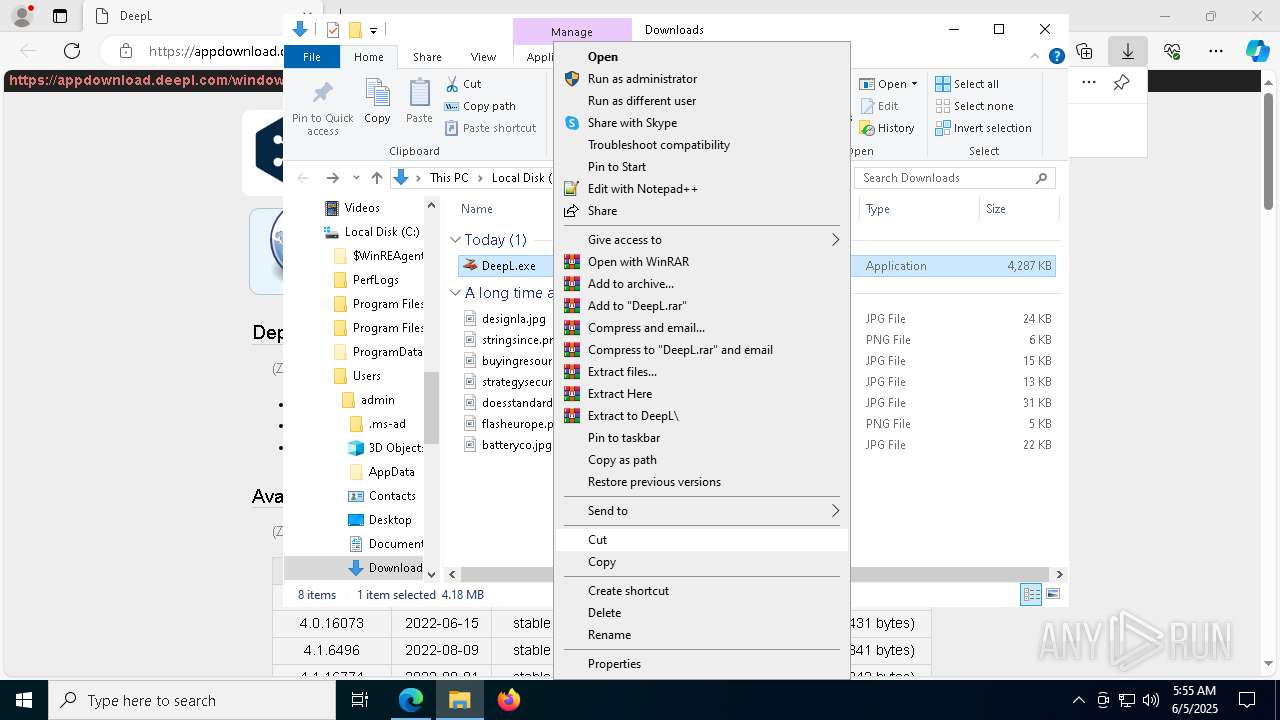
Task: Select Pin to taskbar
Action: coord(623,438)
